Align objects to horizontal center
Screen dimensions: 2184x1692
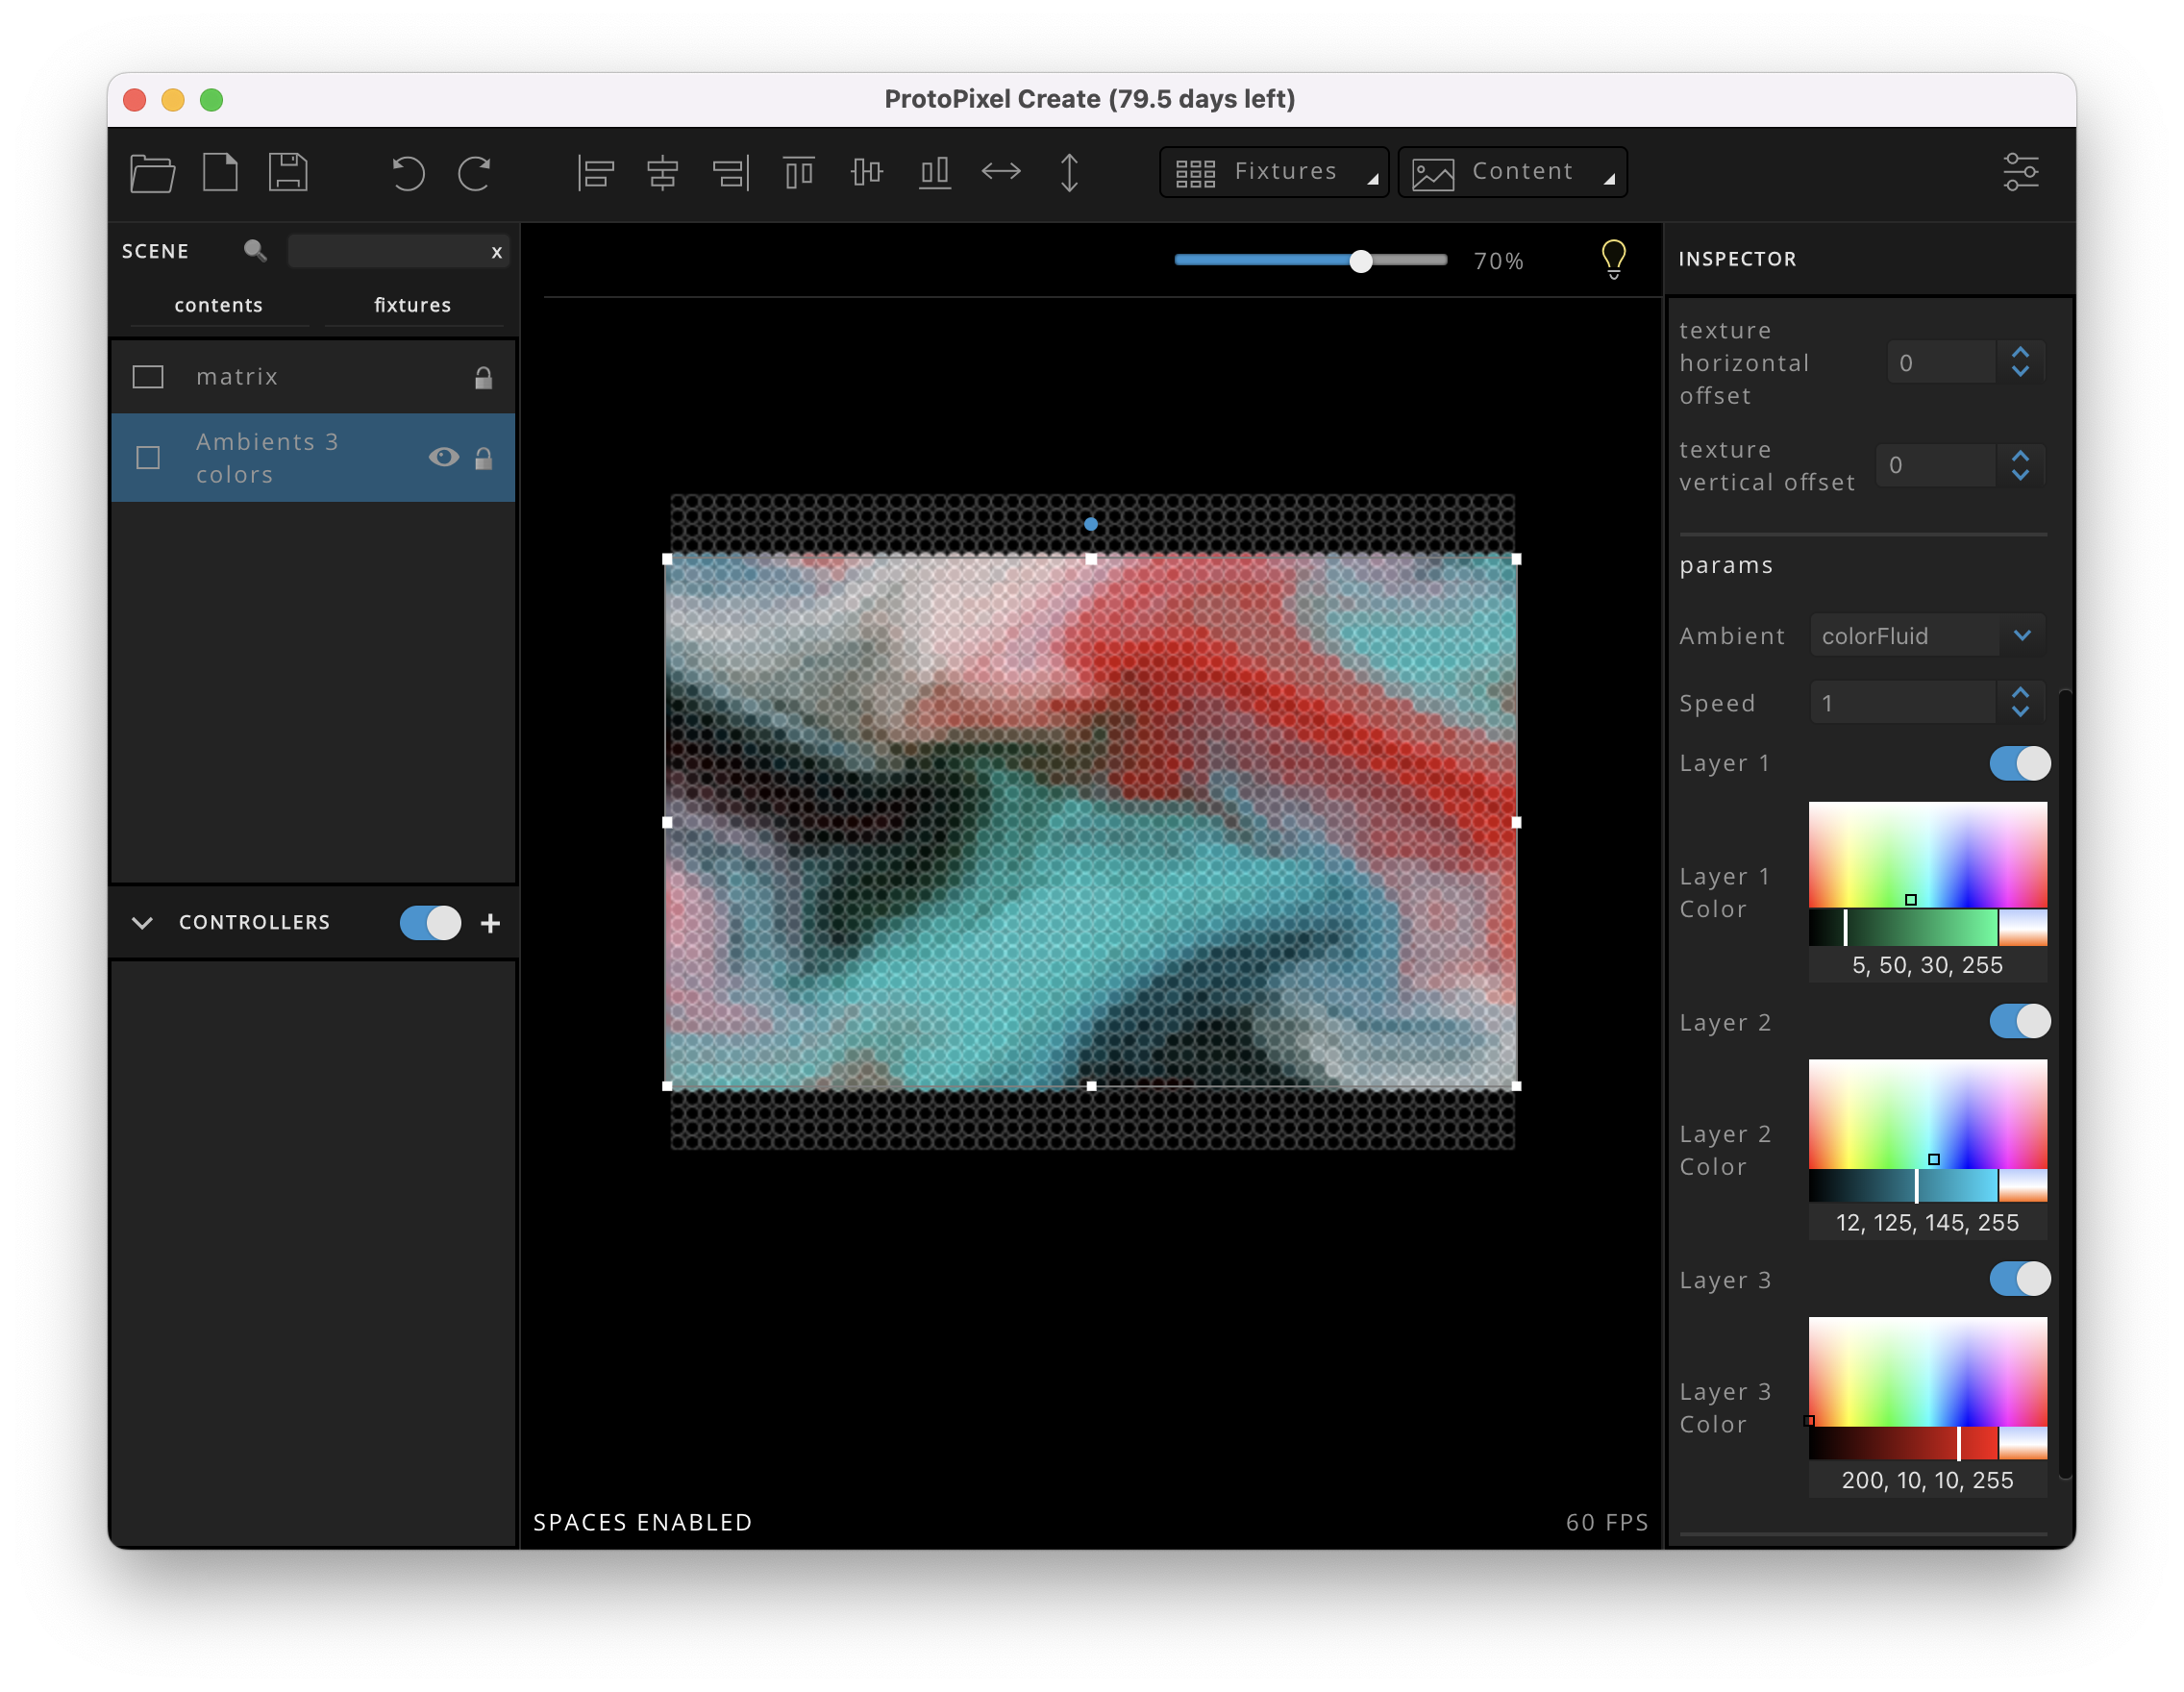662,173
